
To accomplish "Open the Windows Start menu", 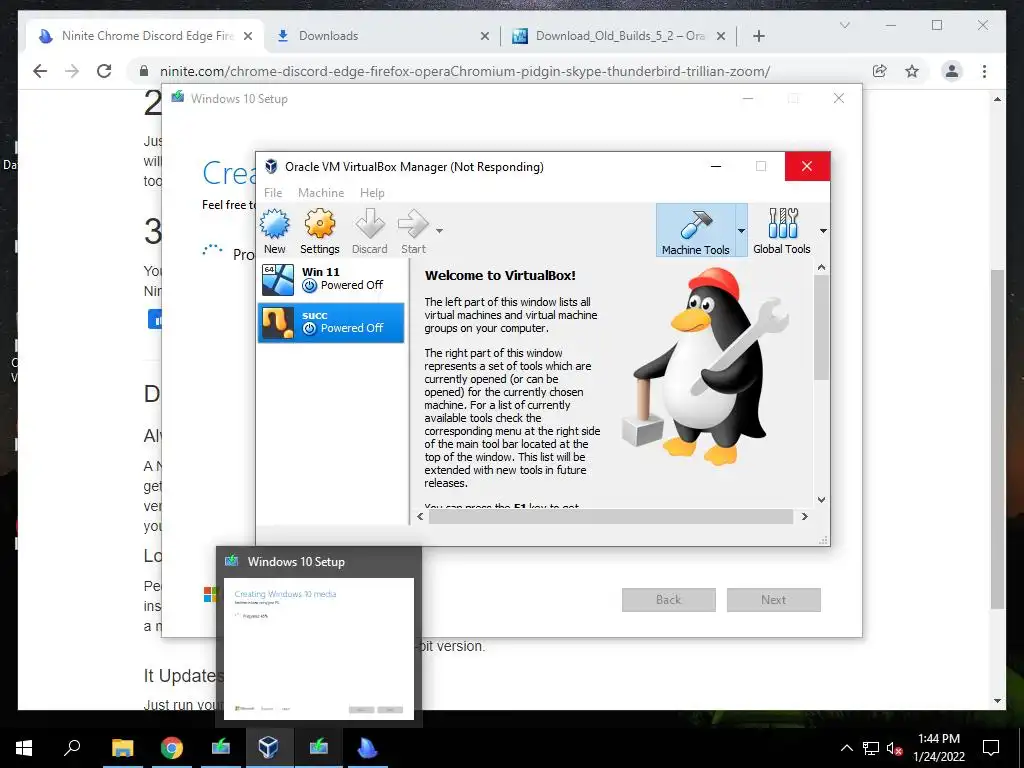I will [24, 748].
